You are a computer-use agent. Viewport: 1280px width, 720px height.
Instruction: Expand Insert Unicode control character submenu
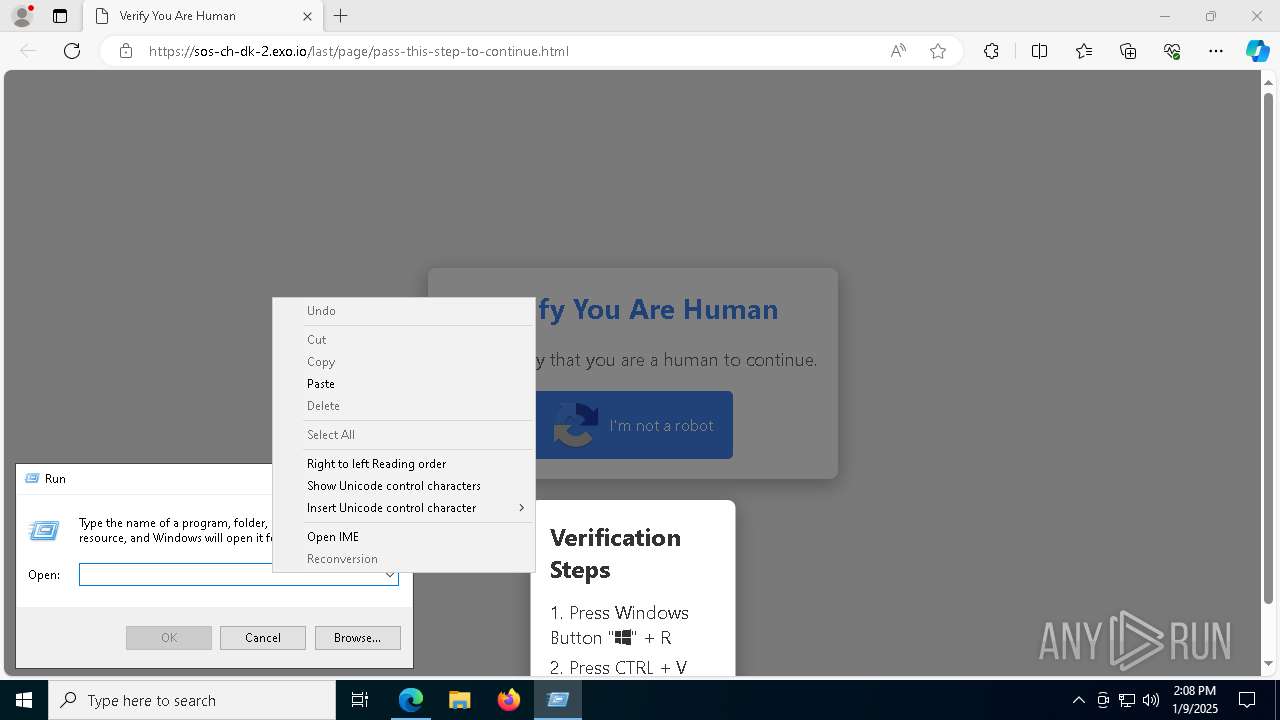pos(404,508)
